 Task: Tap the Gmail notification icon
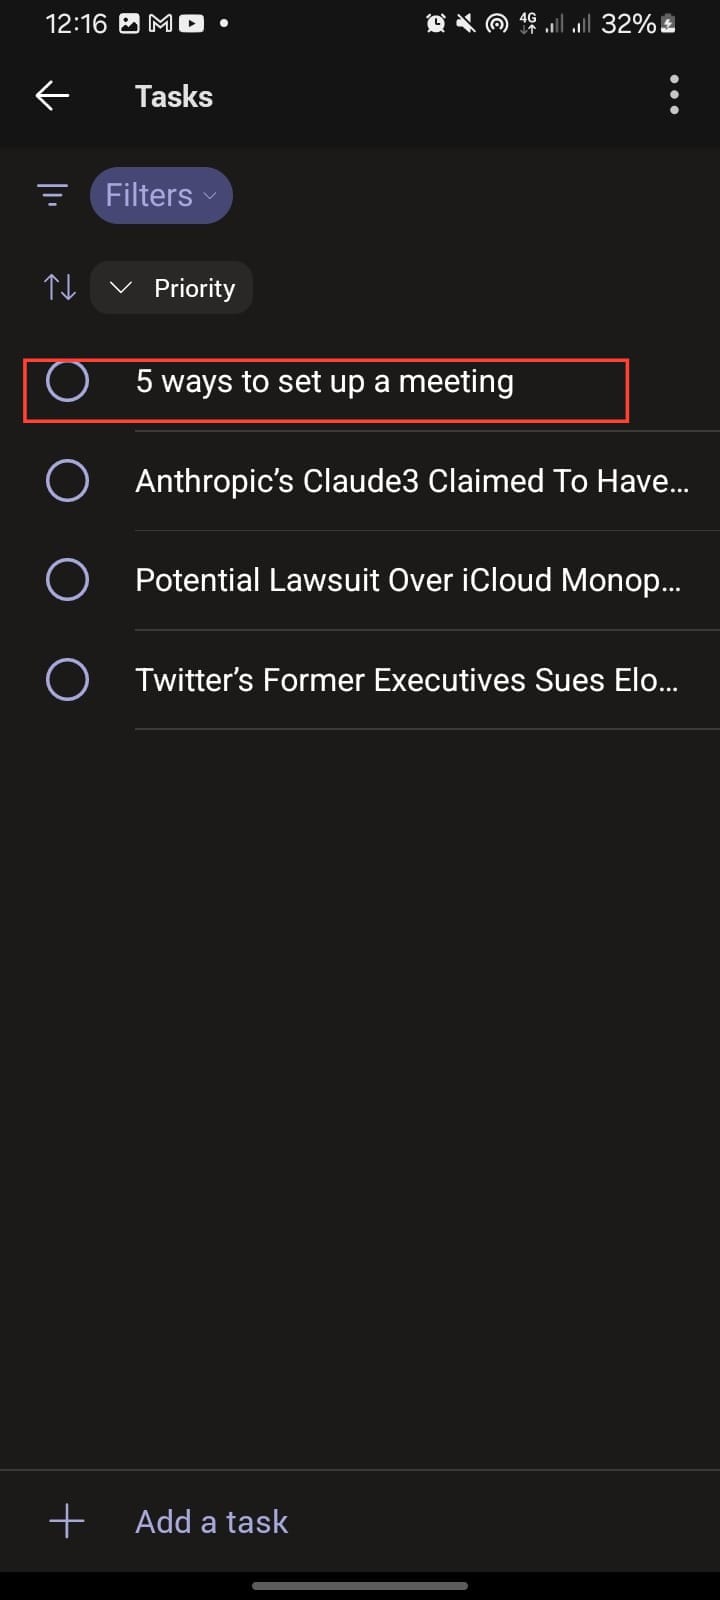pyautogui.click(x=160, y=23)
